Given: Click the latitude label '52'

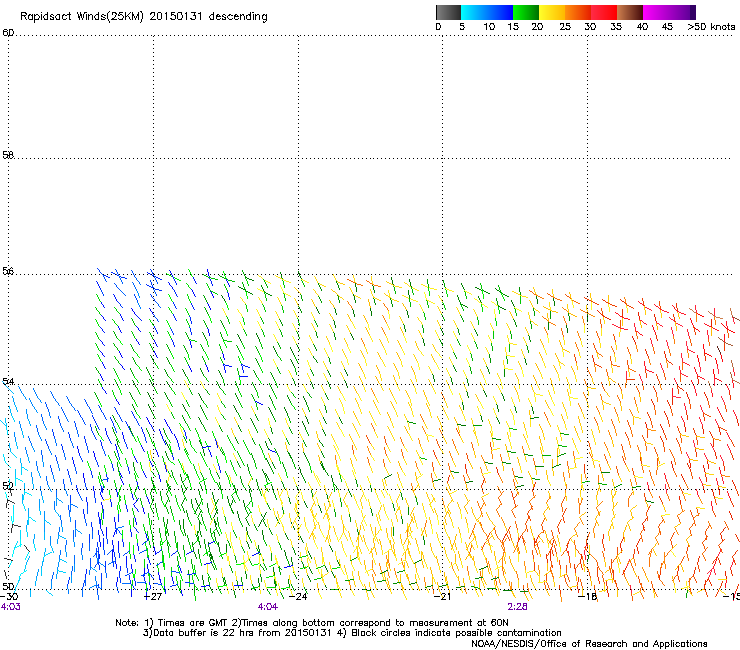Looking at the screenshot, I should (8, 486).
